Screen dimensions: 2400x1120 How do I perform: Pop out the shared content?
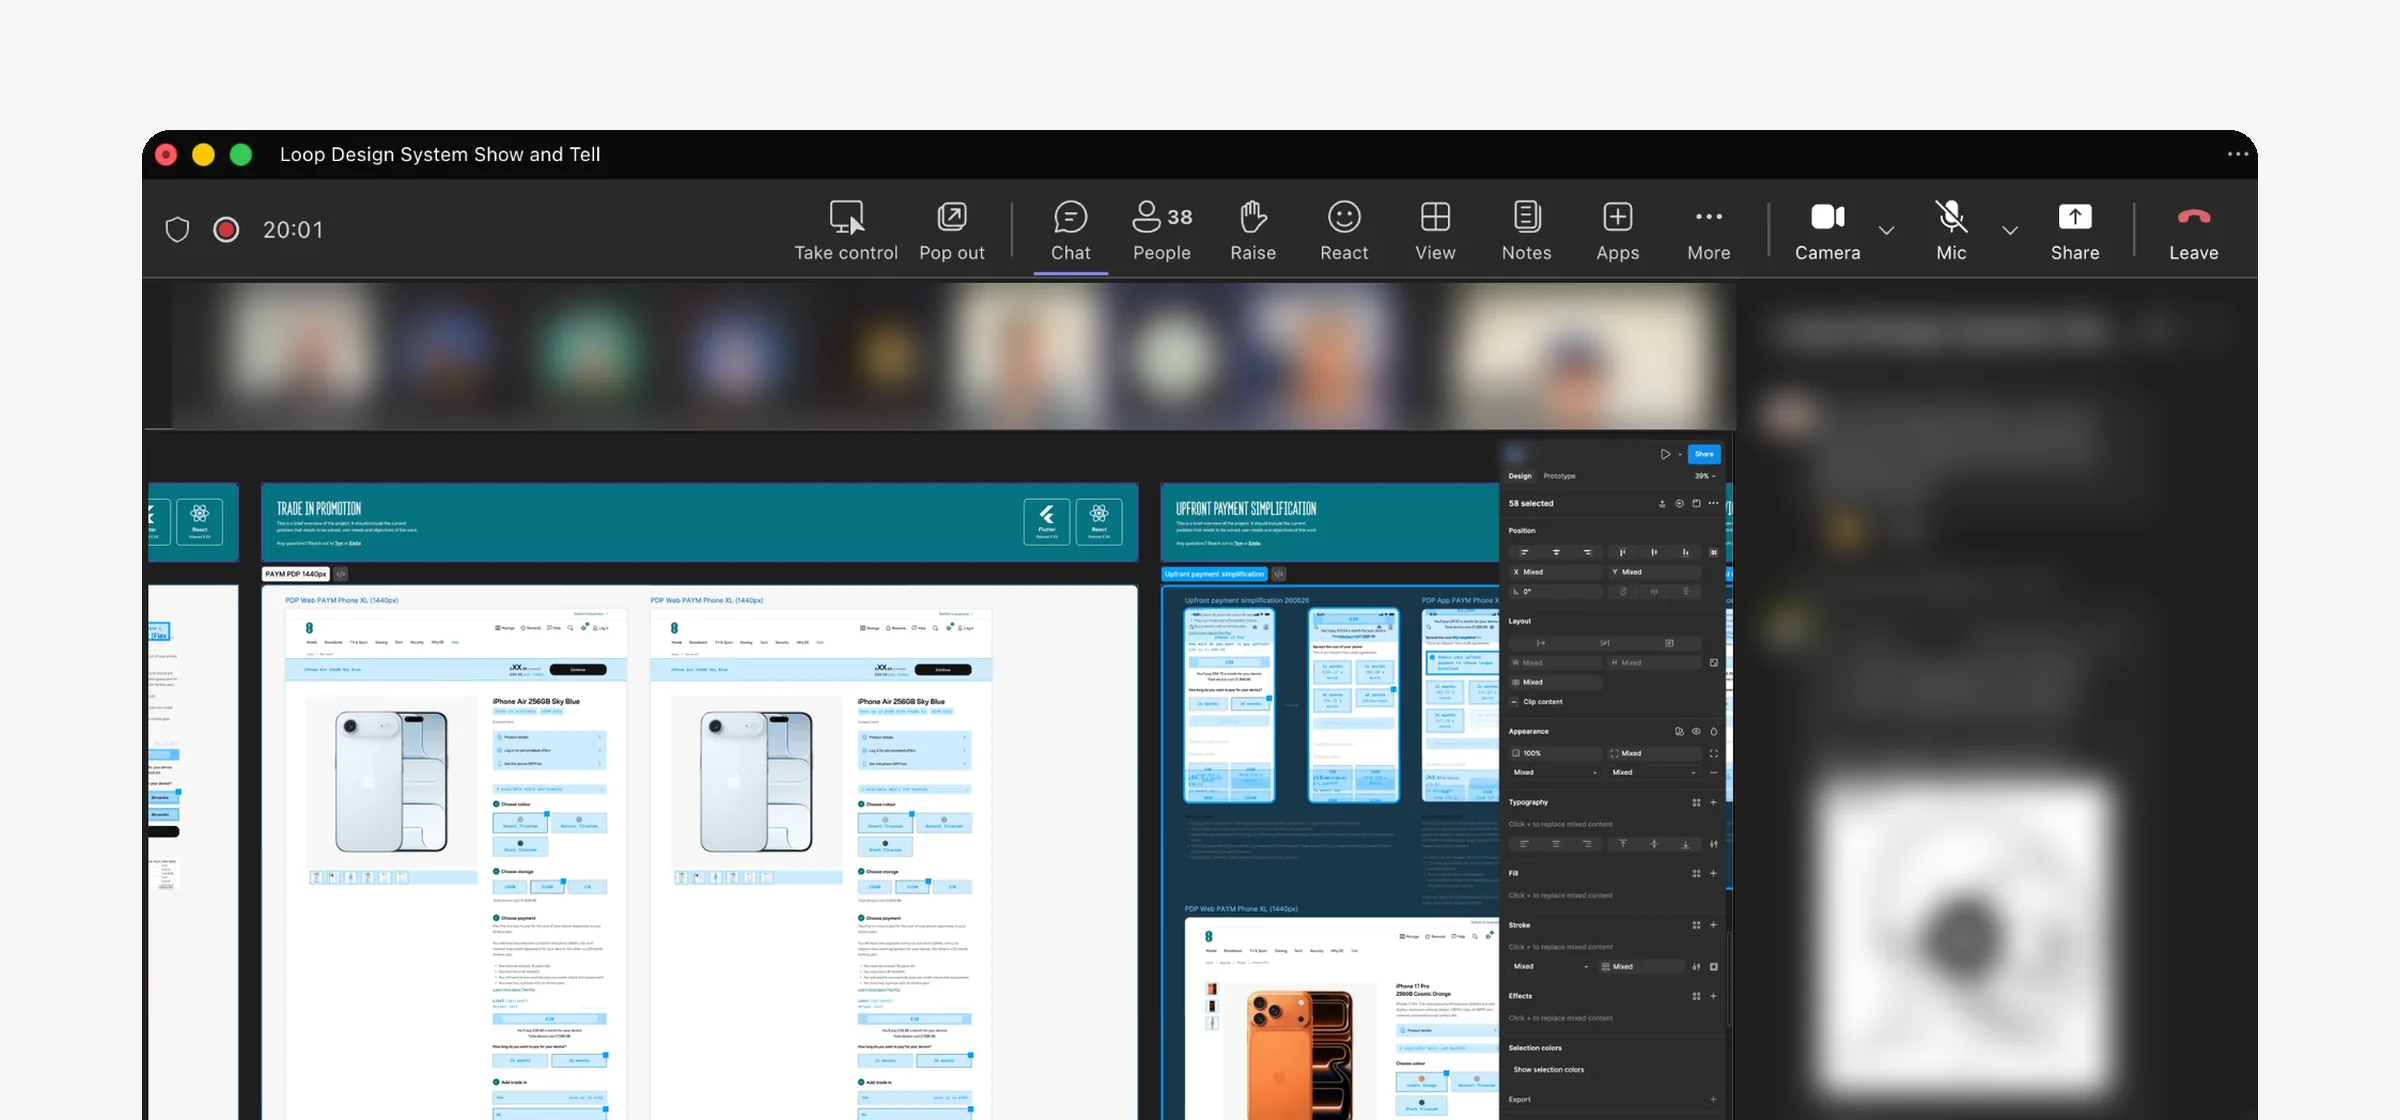click(x=952, y=231)
